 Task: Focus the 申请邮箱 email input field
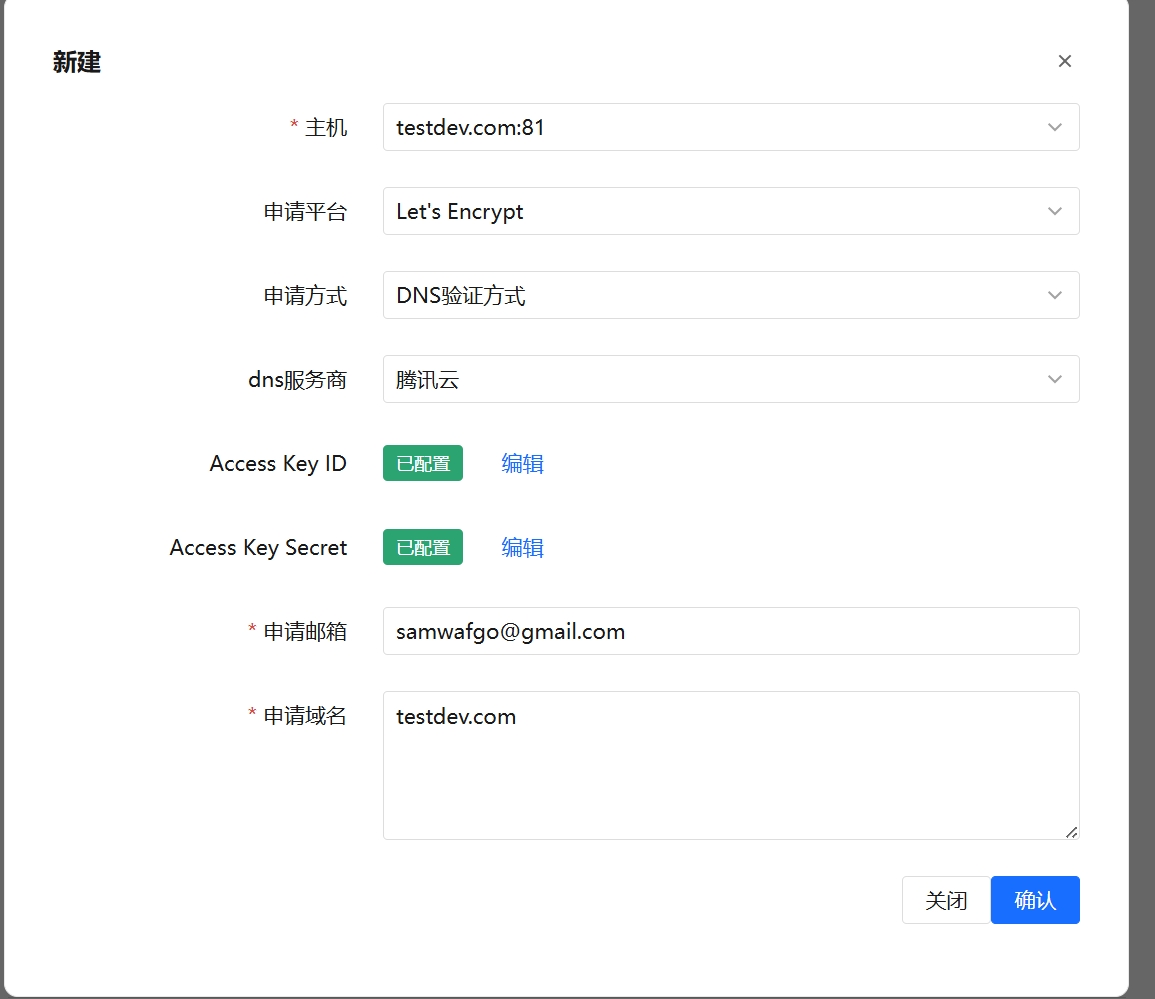tap(730, 631)
